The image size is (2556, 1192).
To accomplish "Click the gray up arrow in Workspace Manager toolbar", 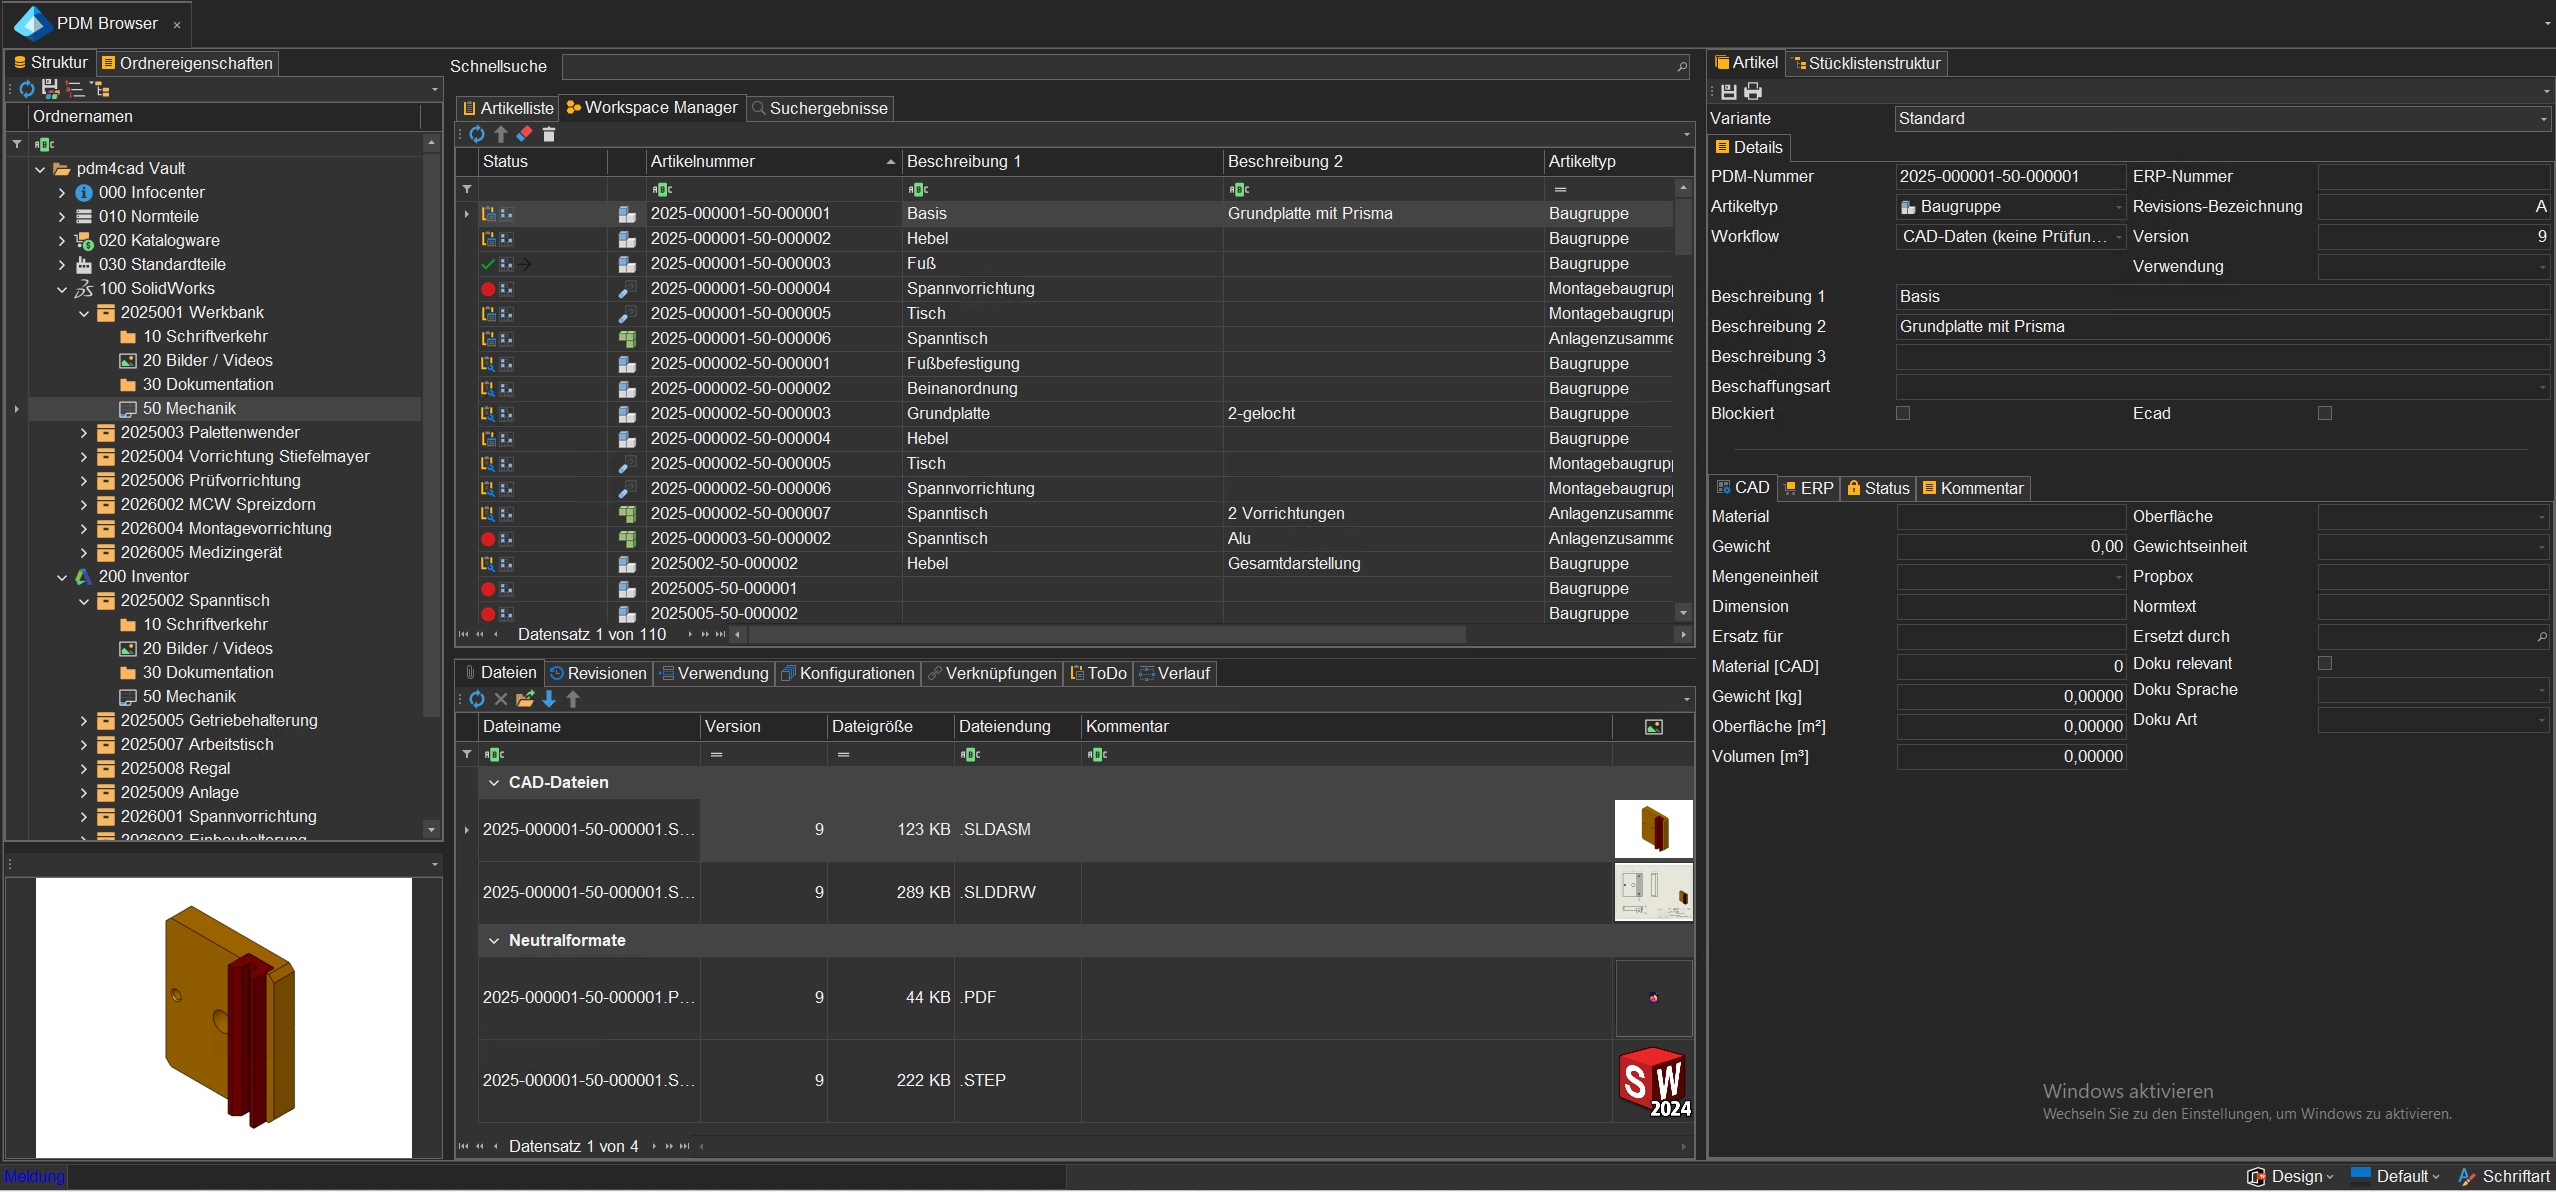I will click(501, 134).
